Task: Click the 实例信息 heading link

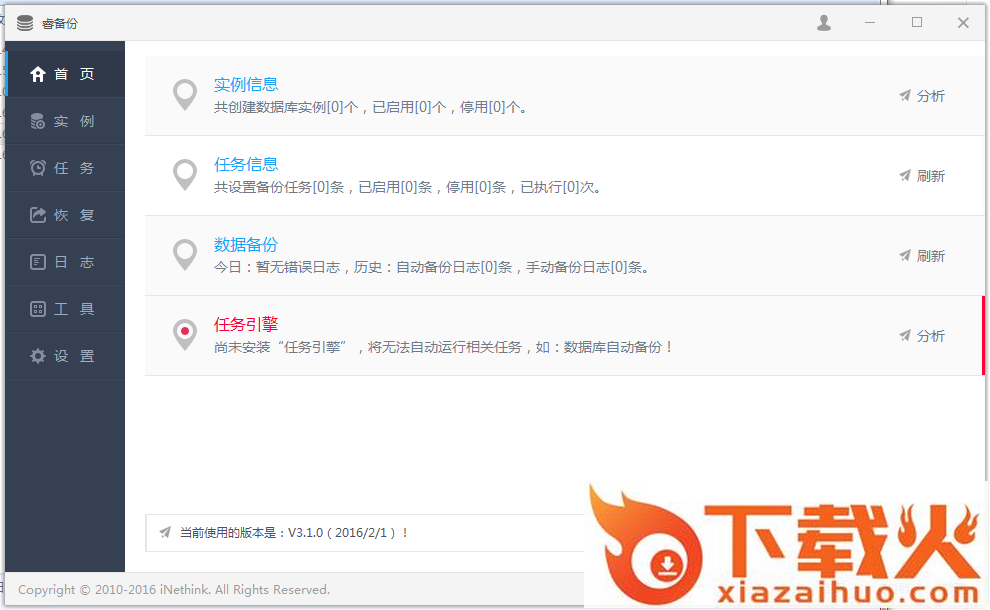Action: pos(246,85)
